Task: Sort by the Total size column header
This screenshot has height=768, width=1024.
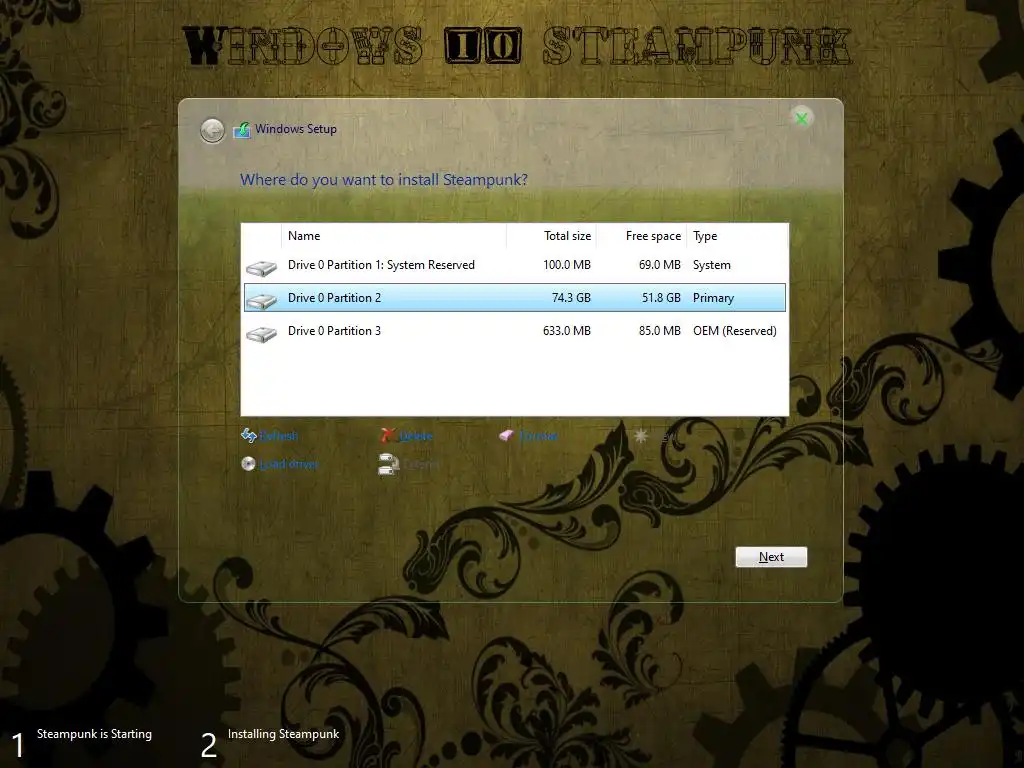Action: point(551,236)
